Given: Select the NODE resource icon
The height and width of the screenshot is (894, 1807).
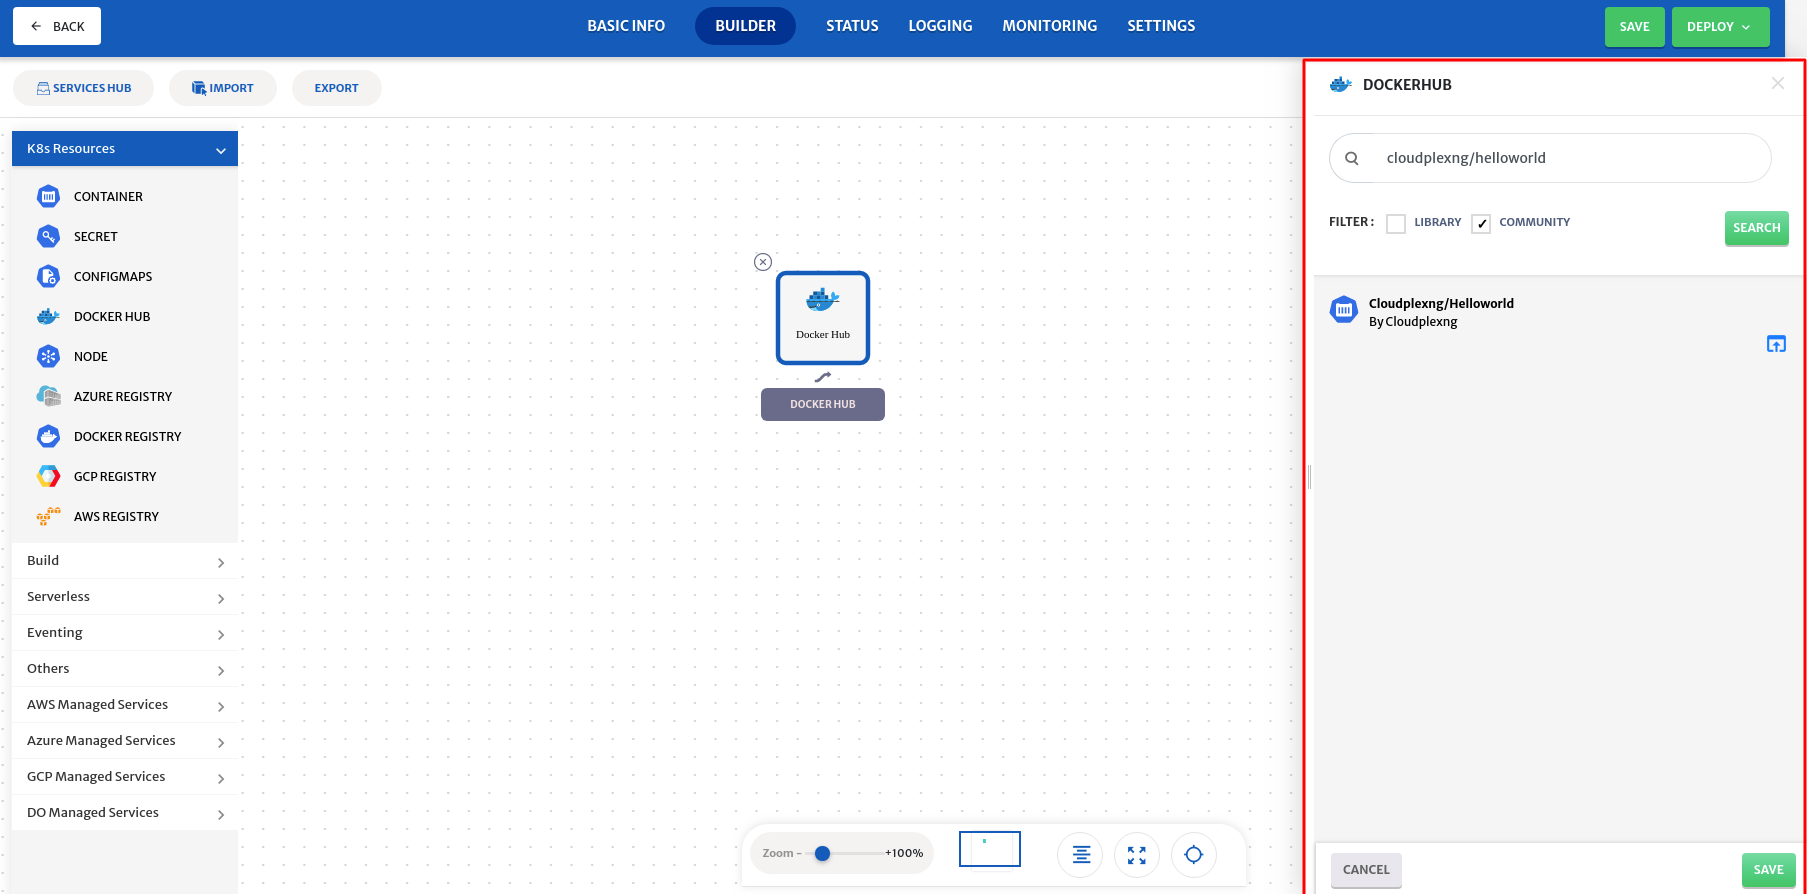Looking at the screenshot, I should [48, 356].
